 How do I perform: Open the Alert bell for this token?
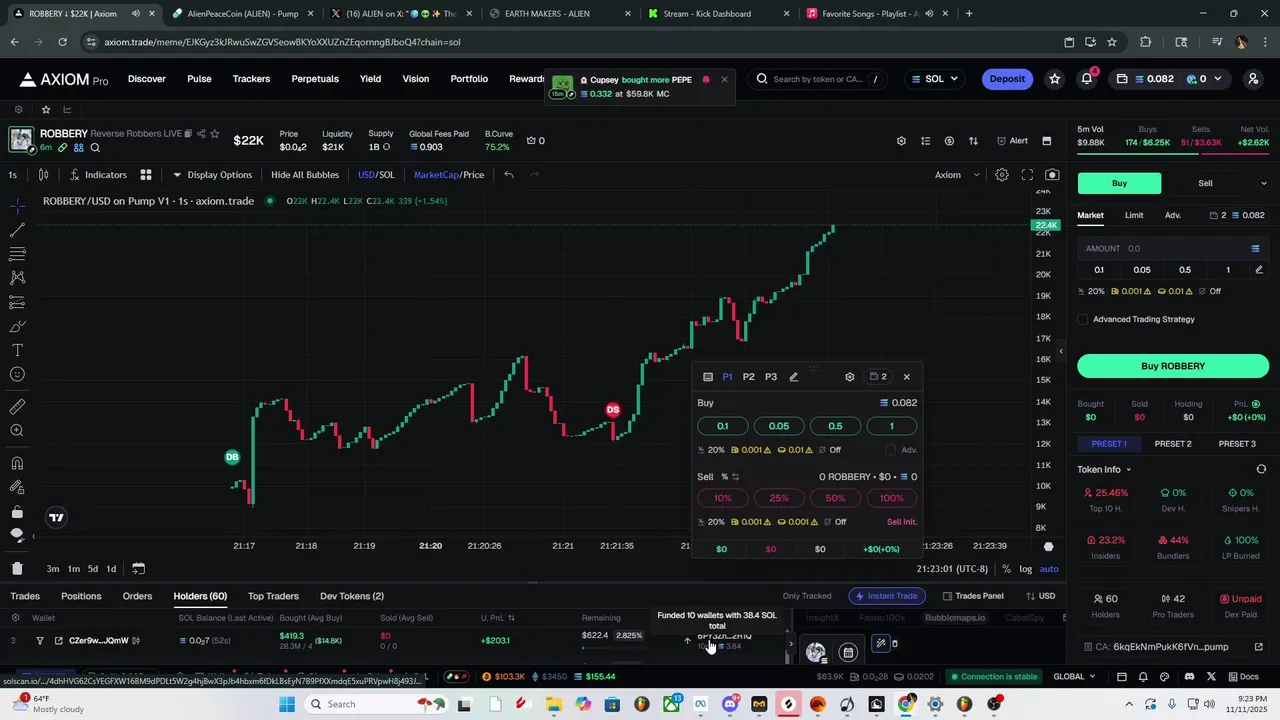point(1013,141)
